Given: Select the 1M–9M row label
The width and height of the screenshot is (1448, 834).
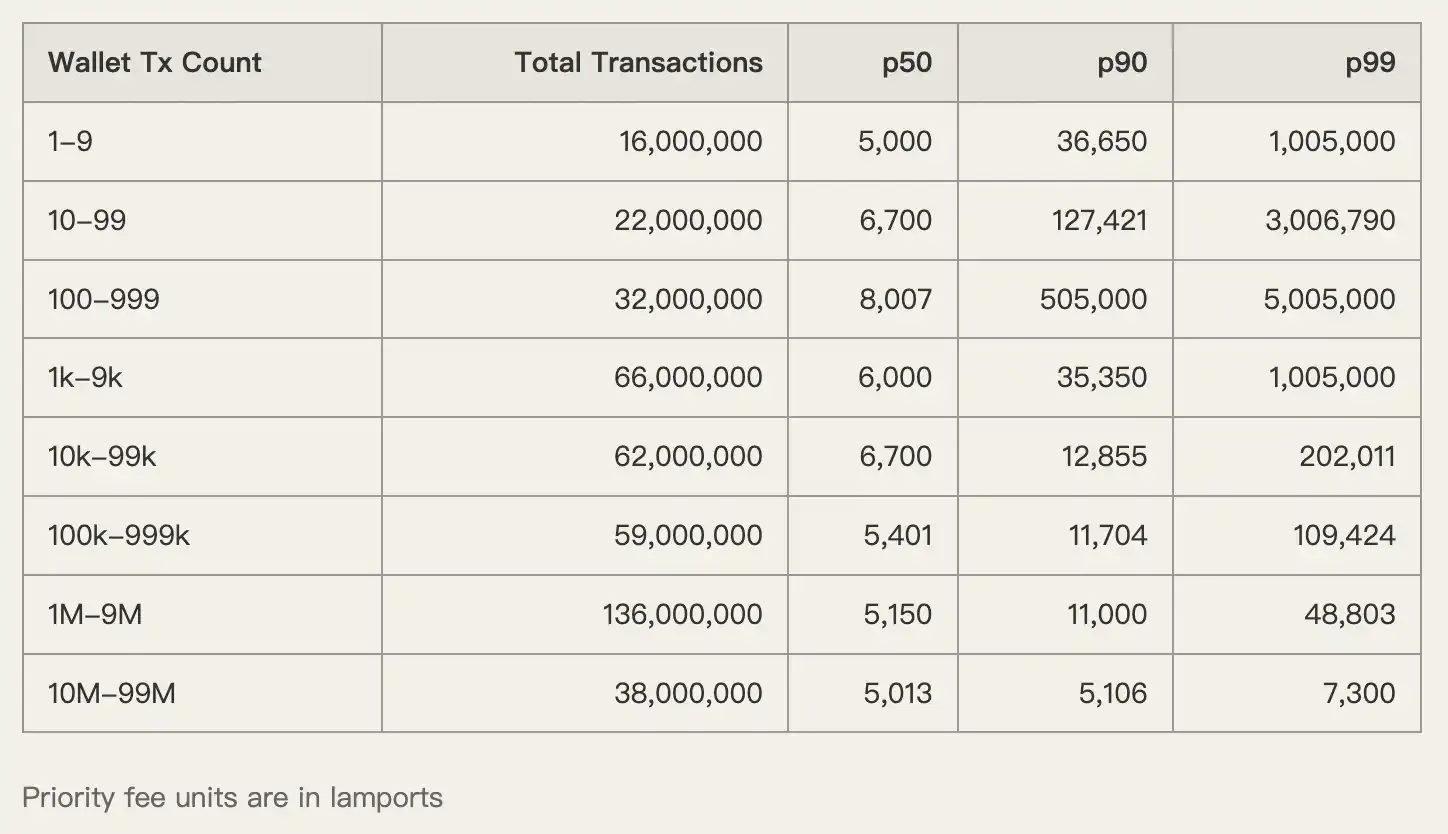Looking at the screenshot, I should point(95,614).
